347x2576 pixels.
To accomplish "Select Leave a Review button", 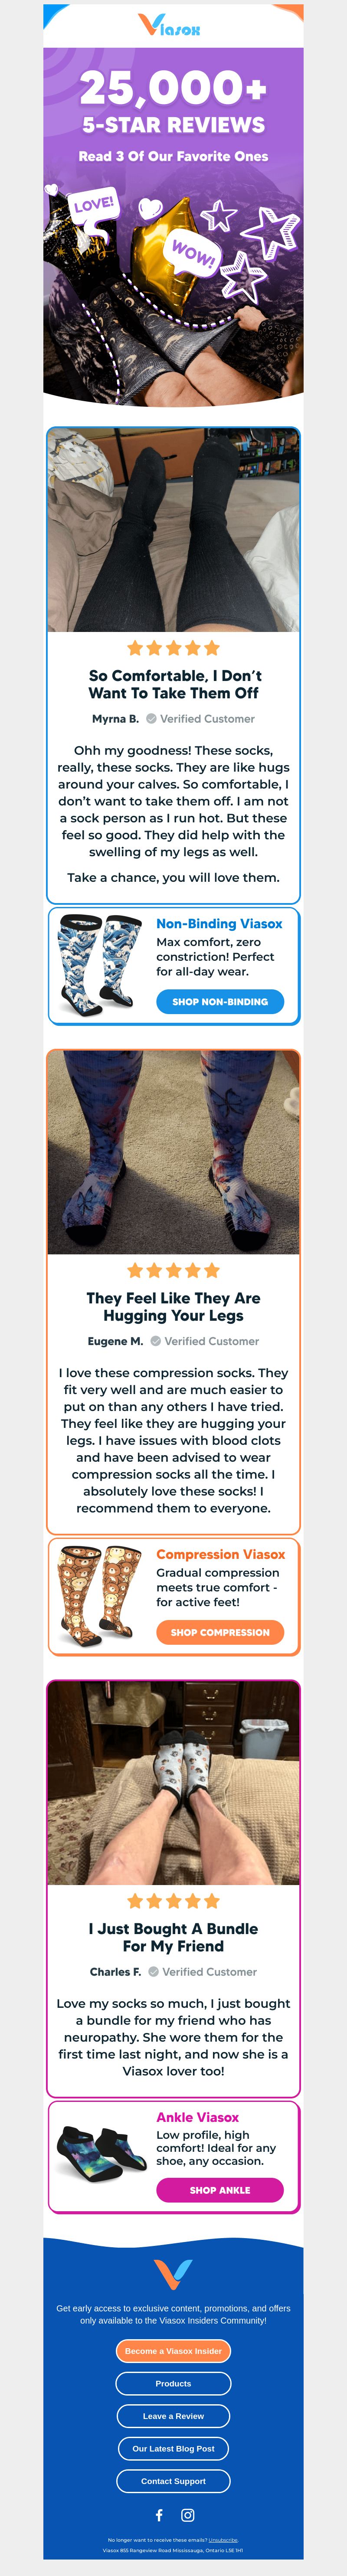I will tap(173, 2416).
